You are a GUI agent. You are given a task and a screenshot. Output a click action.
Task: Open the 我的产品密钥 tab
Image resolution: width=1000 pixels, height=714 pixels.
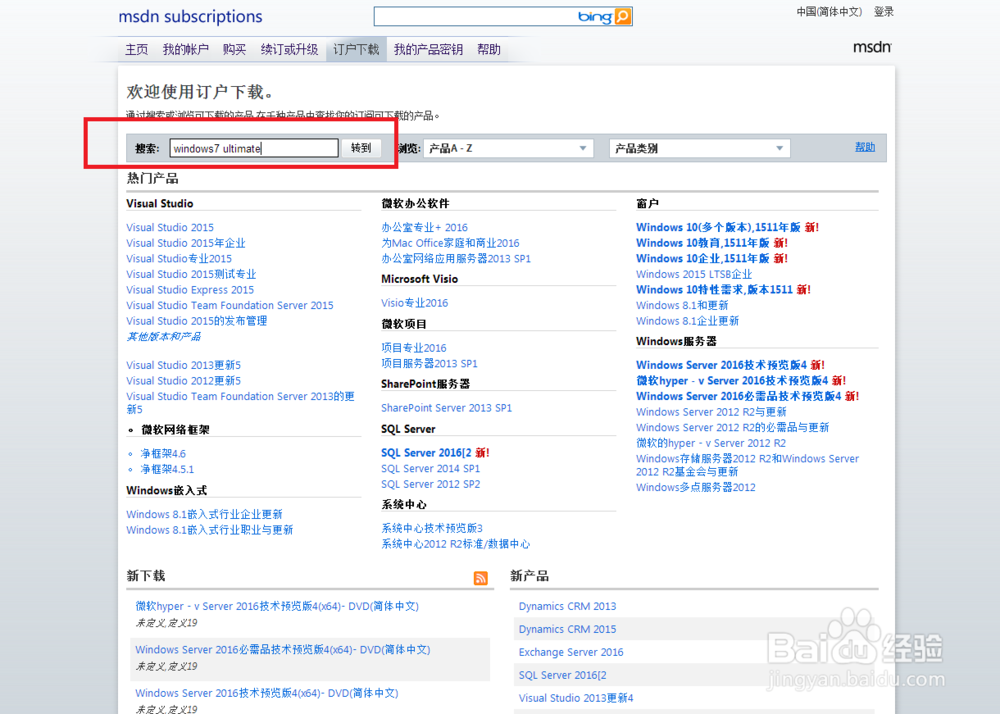428,50
